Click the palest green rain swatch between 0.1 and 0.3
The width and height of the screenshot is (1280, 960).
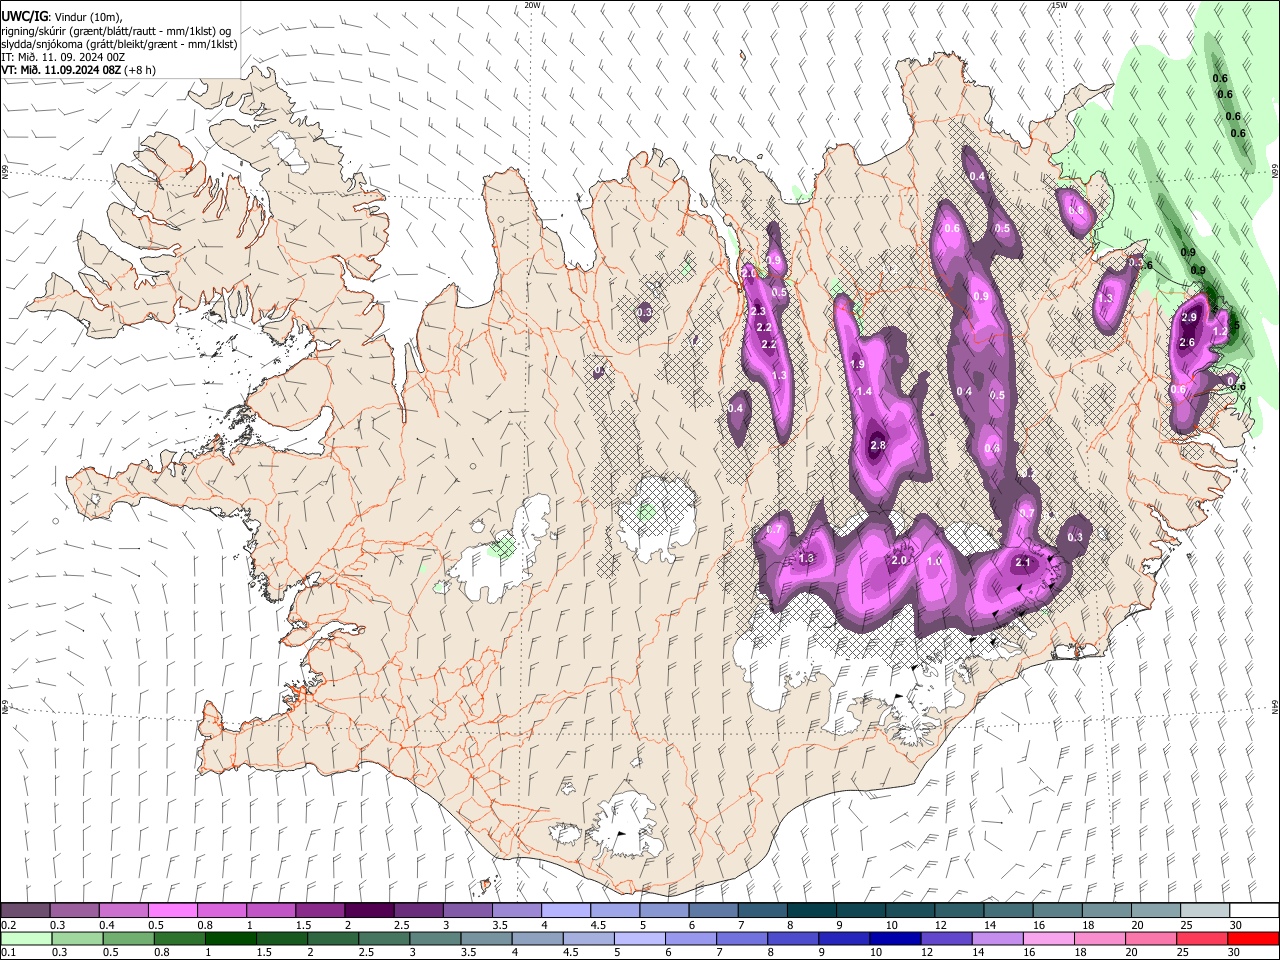pos(26,938)
